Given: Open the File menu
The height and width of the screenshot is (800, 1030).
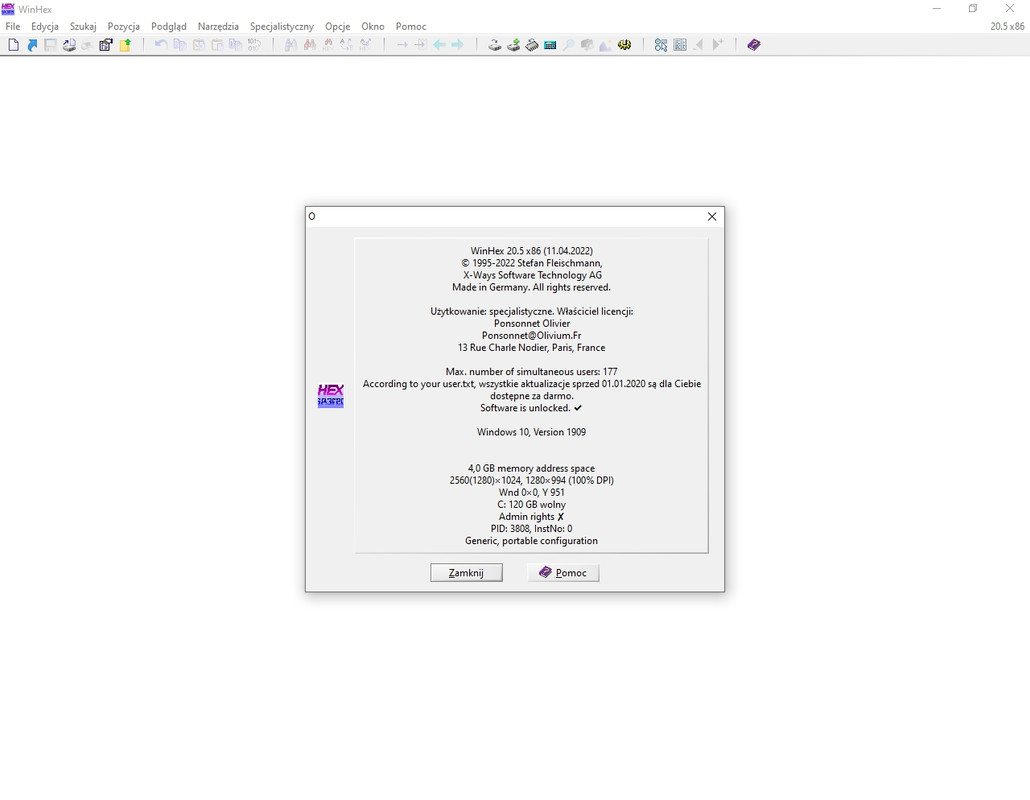Looking at the screenshot, I should pyautogui.click(x=12, y=26).
